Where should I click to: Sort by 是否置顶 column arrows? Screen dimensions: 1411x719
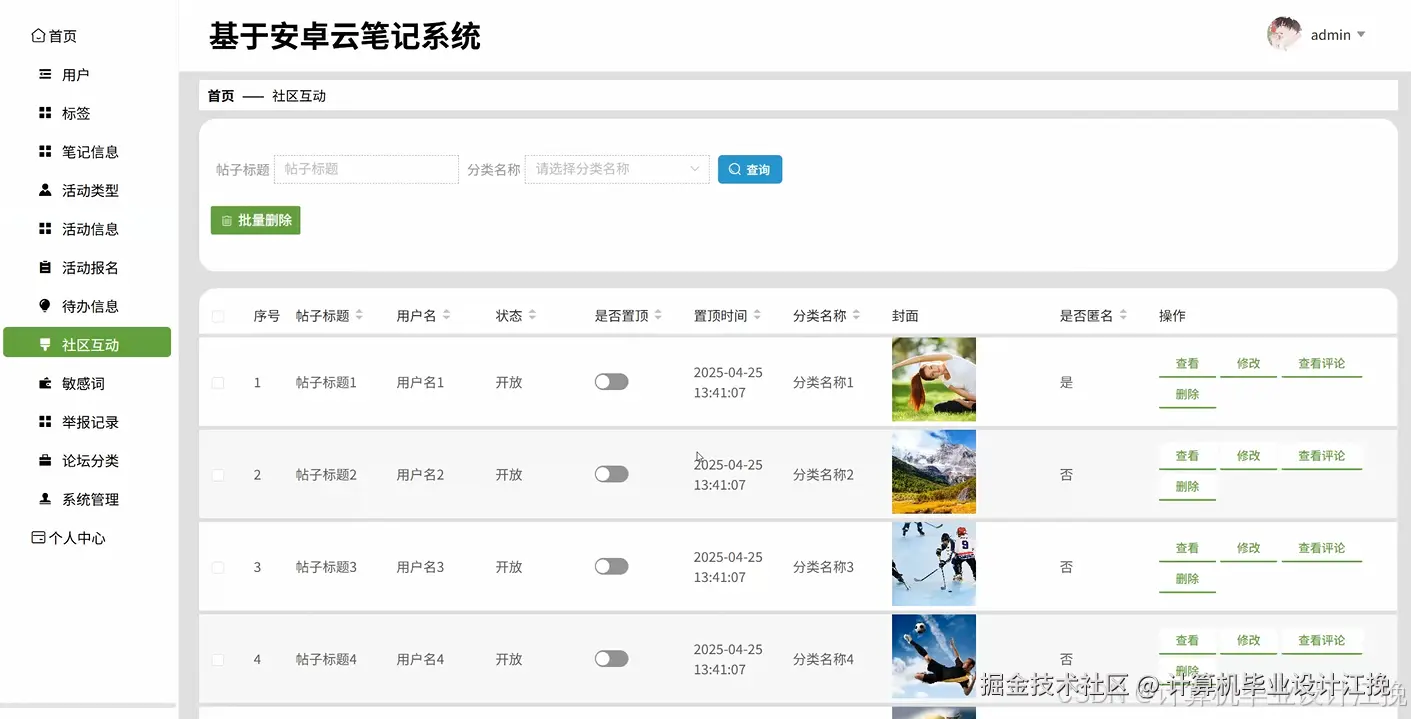[x=658, y=315]
